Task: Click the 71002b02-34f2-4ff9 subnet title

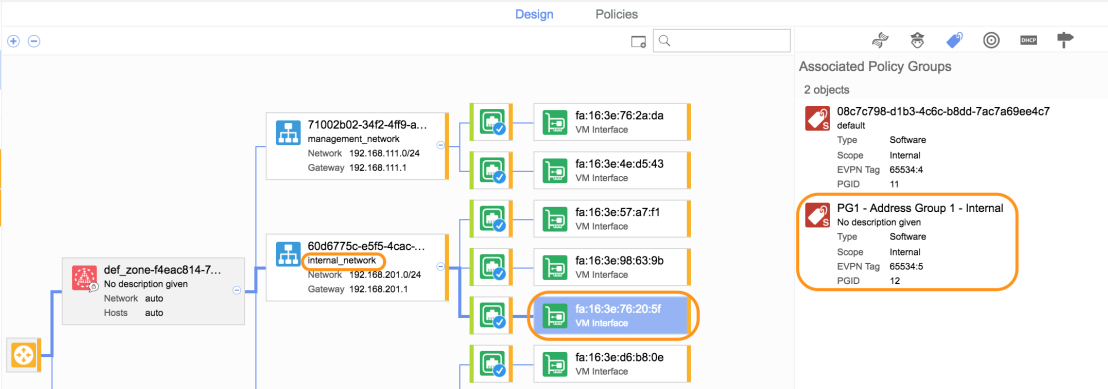Action: pos(367,125)
